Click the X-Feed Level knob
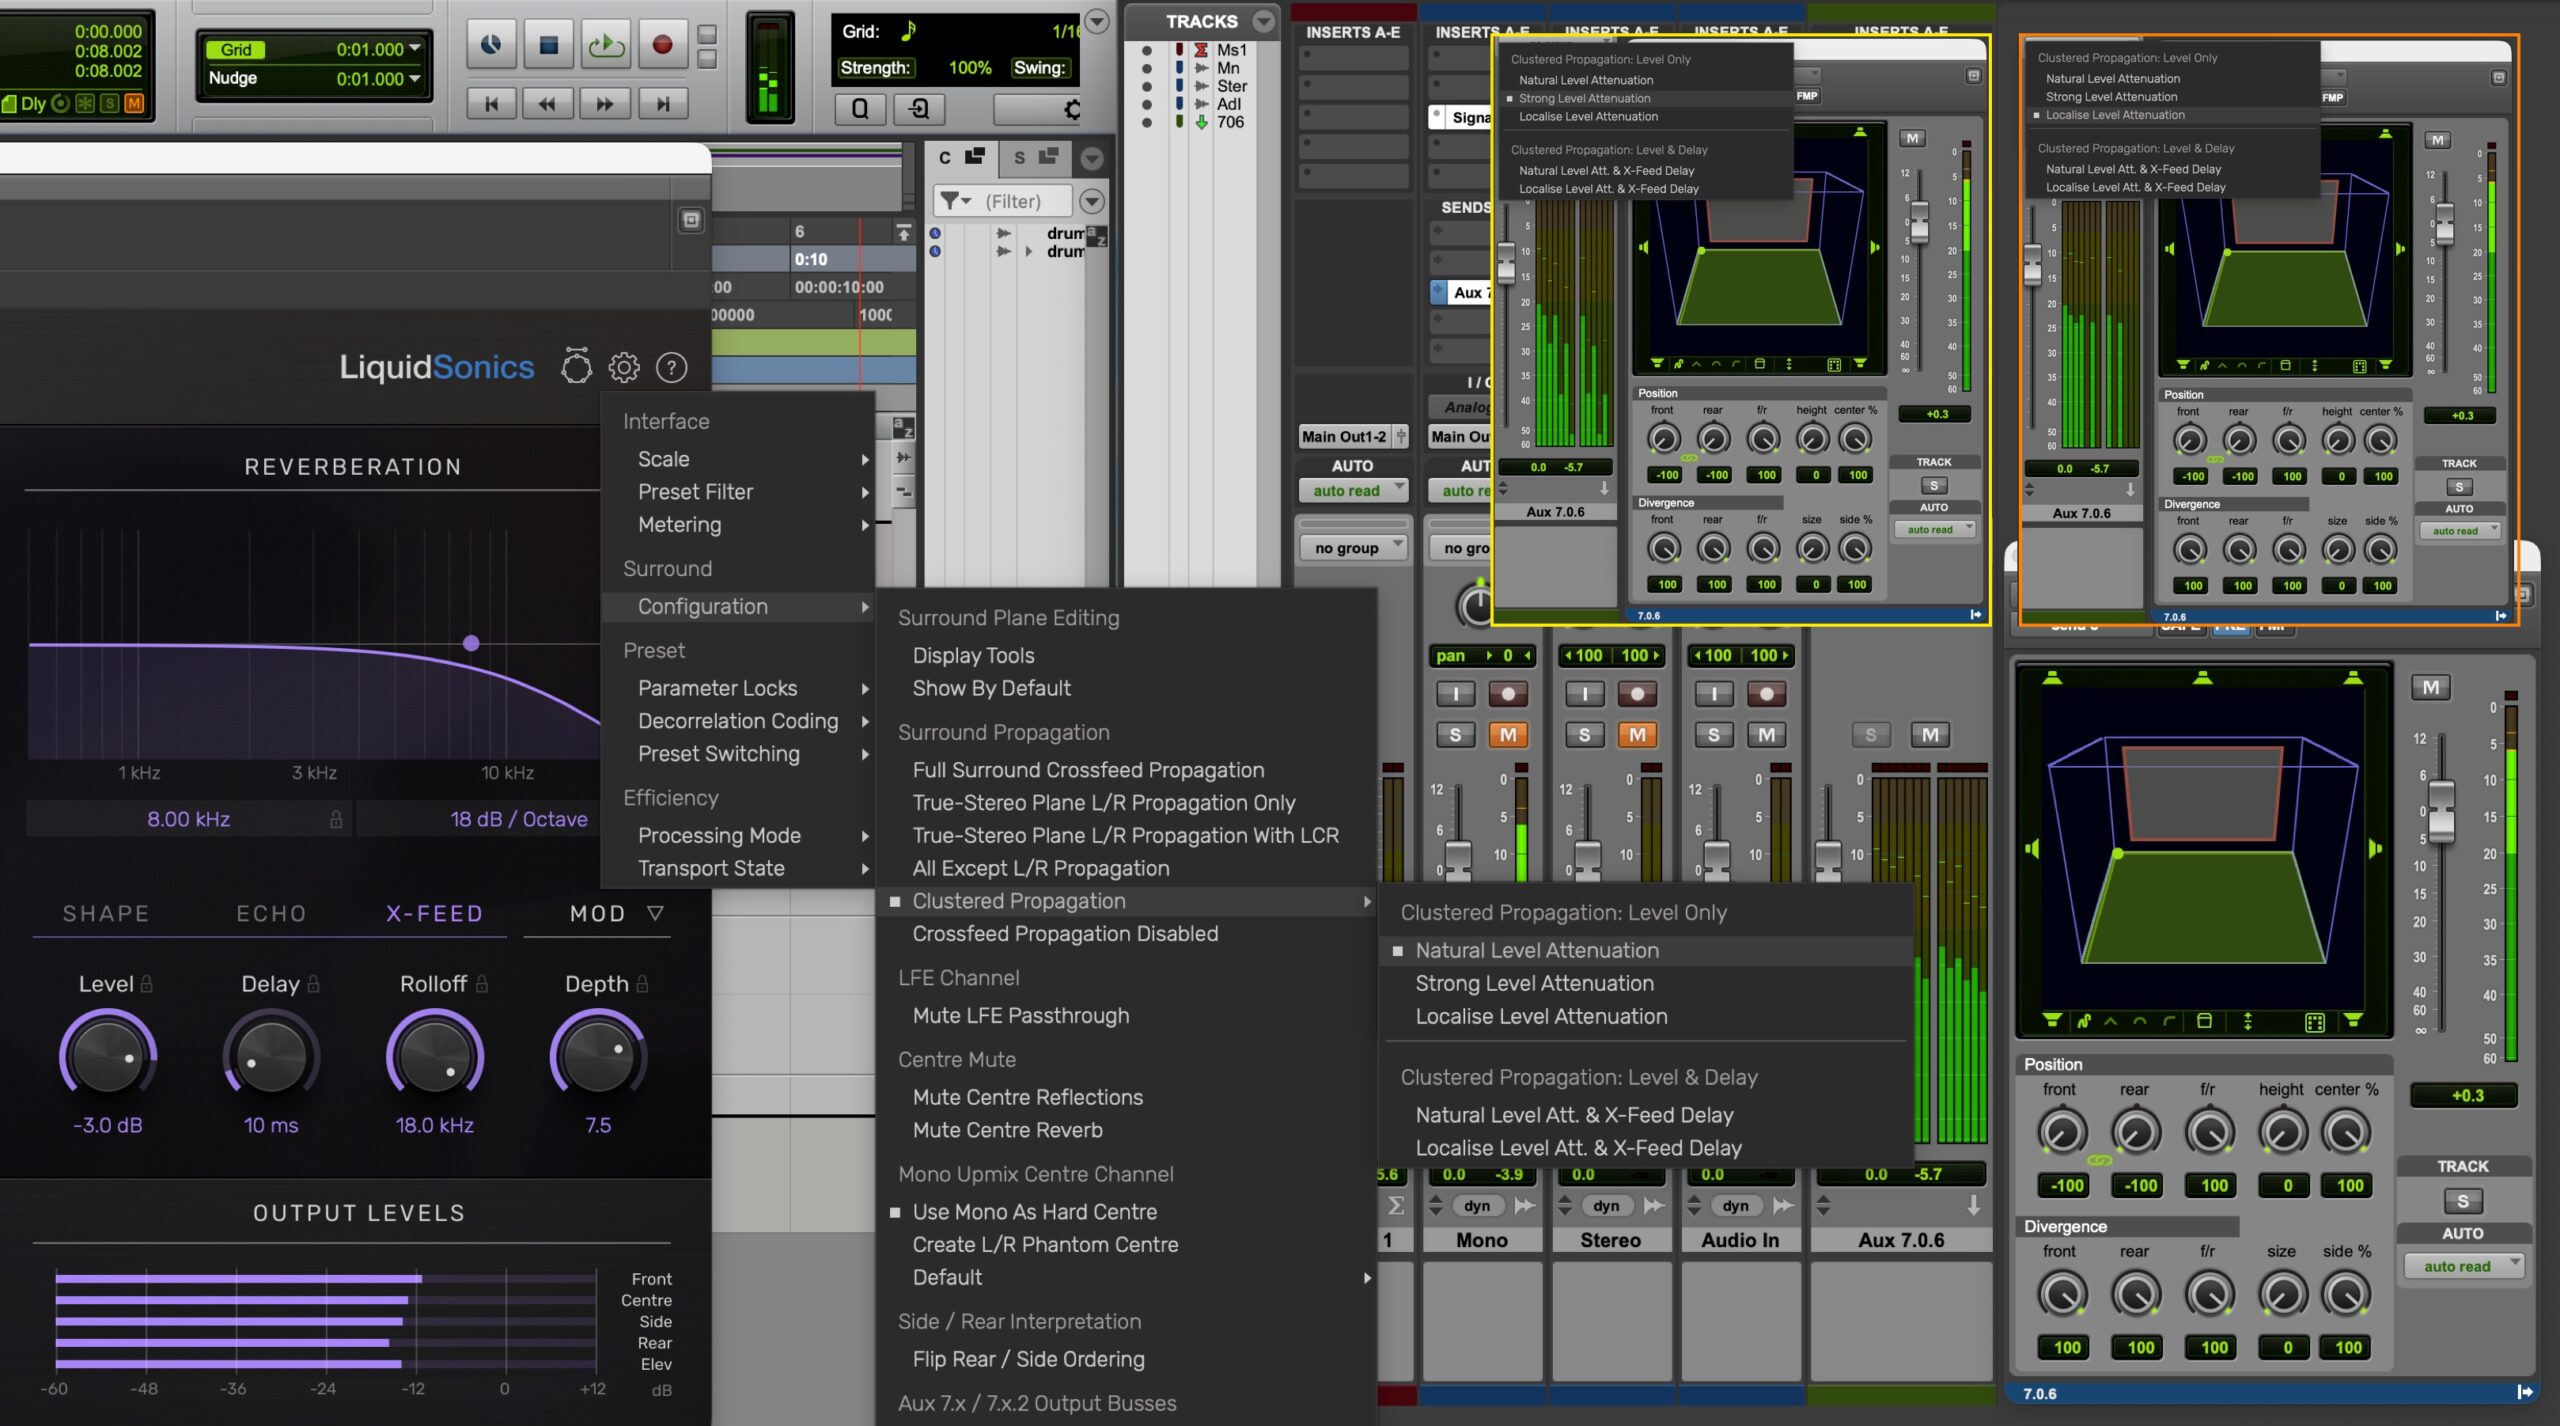The width and height of the screenshot is (2560, 1426). 107,1056
